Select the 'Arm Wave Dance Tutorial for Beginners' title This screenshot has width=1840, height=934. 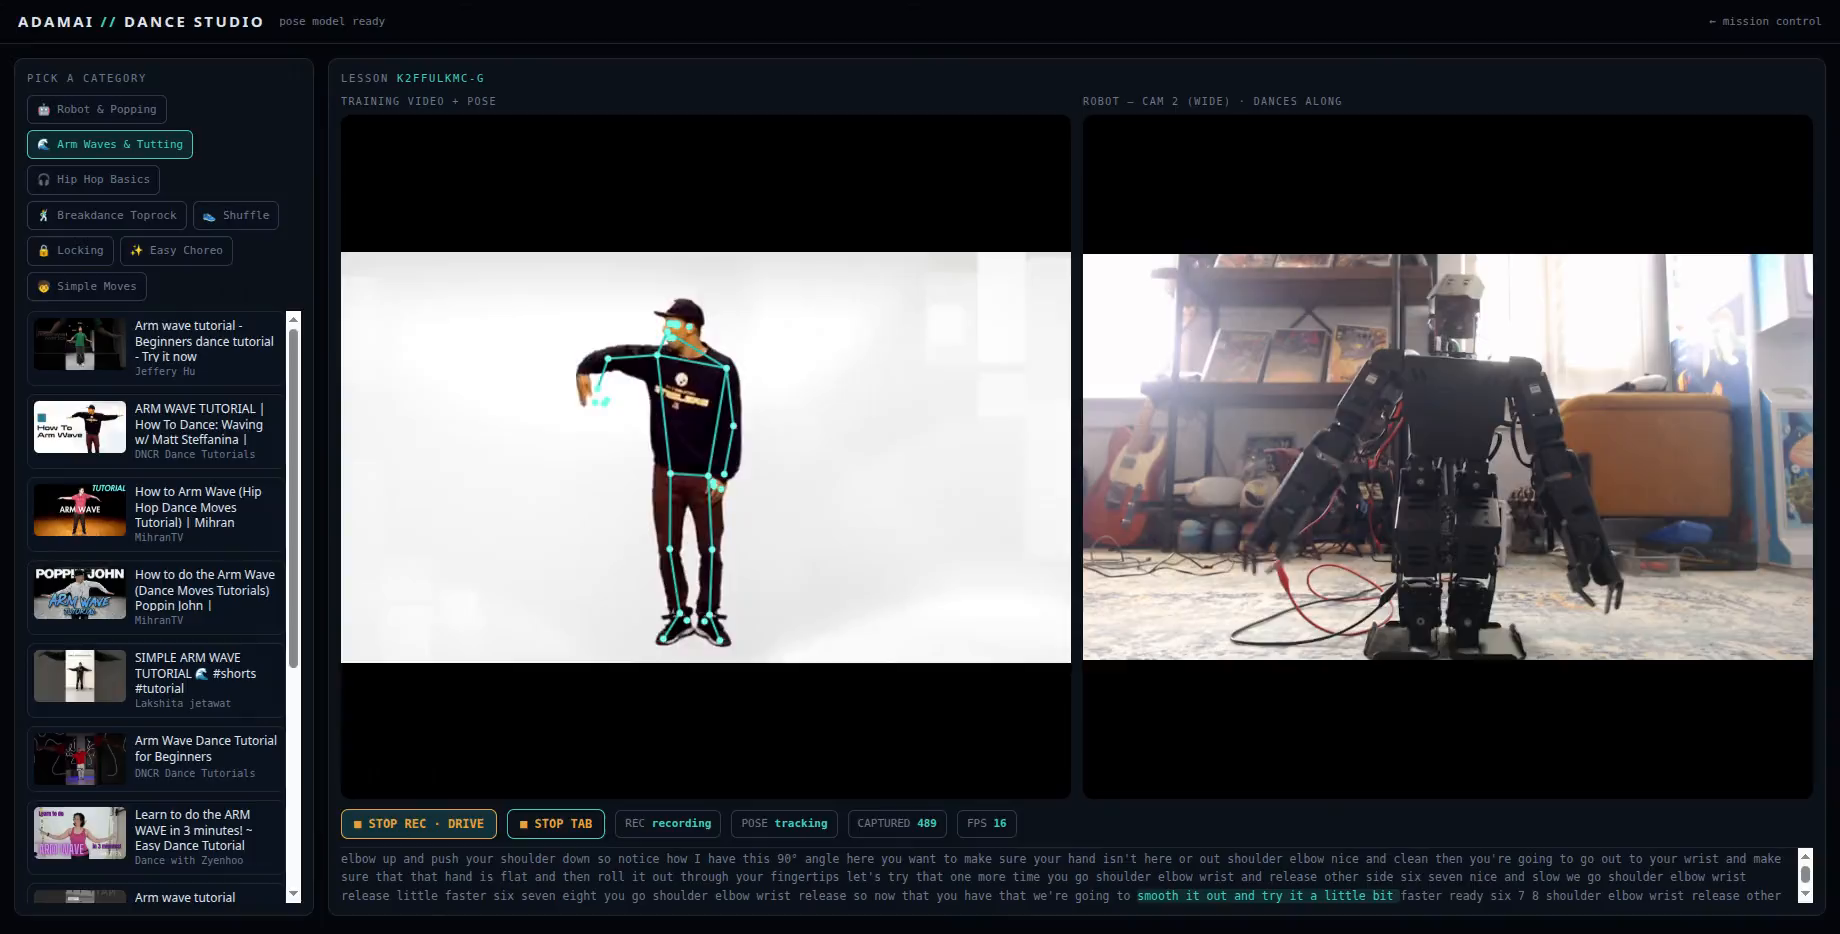point(206,749)
